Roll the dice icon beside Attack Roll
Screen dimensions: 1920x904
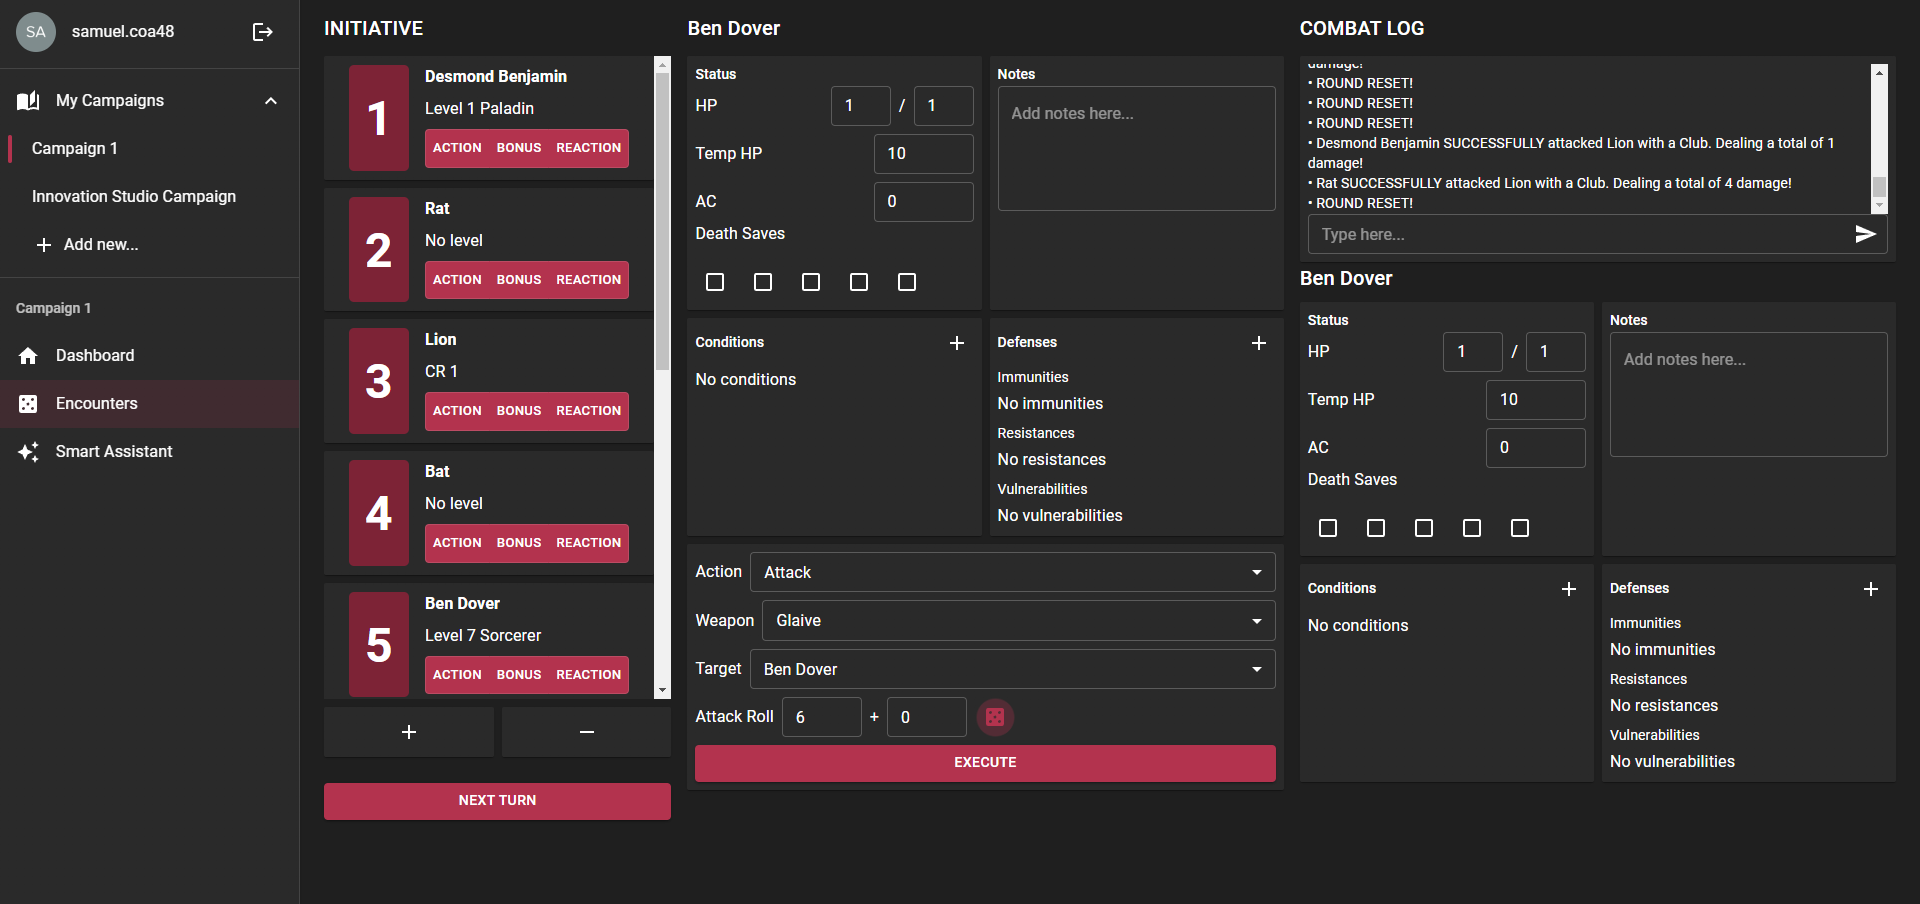point(995,717)
